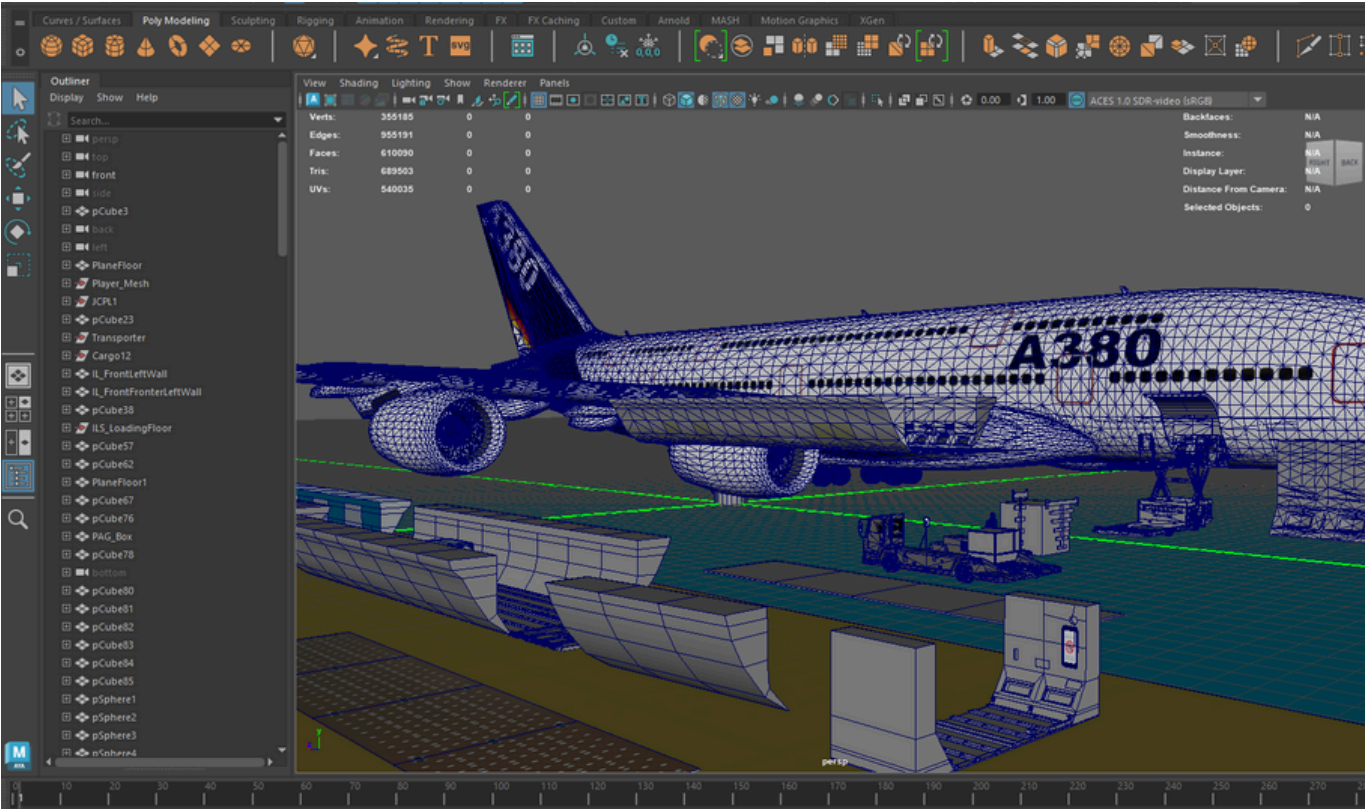Expand the Cargo12 node in Outliner
Image resolution: width=1365 pixels, height=809 pixels.
tap(67, 355)
